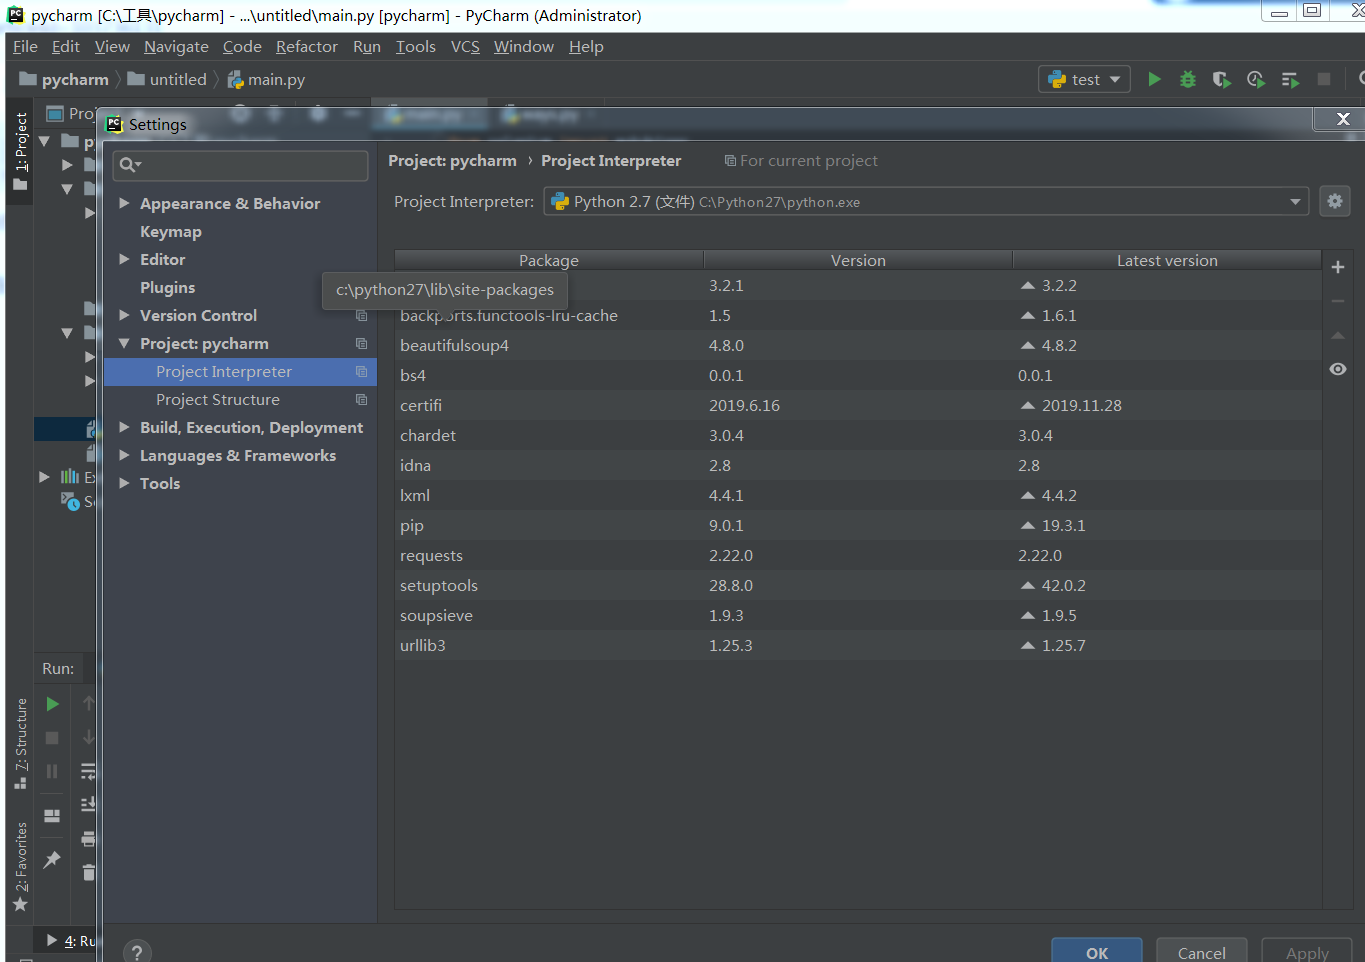
Task: Click the minus icon to uninstall package
Action: 1338,301
